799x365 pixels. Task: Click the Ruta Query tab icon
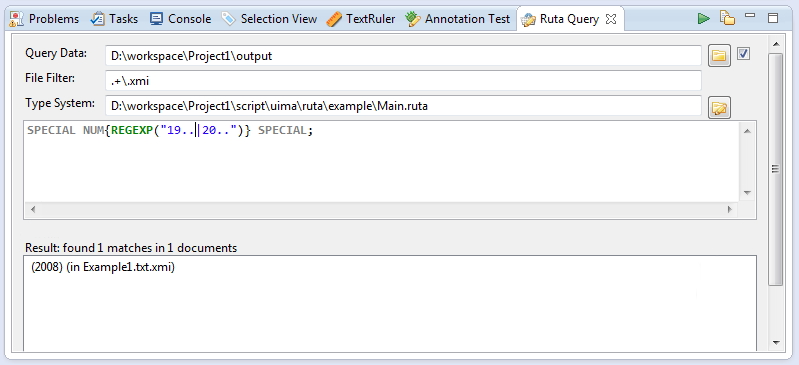[528, 19]
